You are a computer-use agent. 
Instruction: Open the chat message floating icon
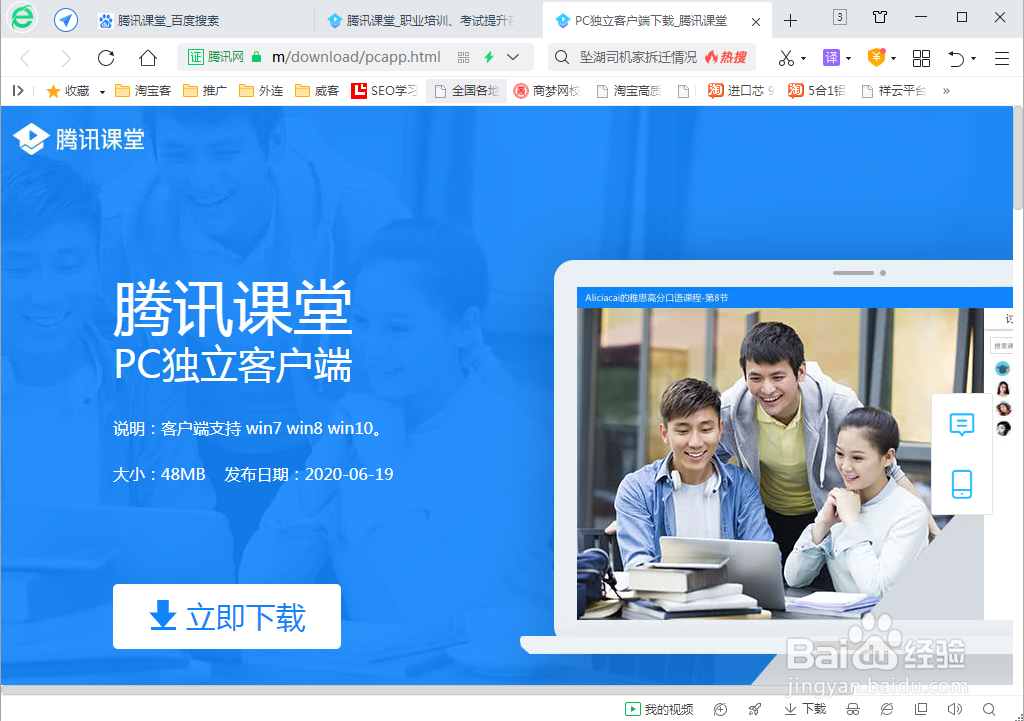(x=961, y=425)
